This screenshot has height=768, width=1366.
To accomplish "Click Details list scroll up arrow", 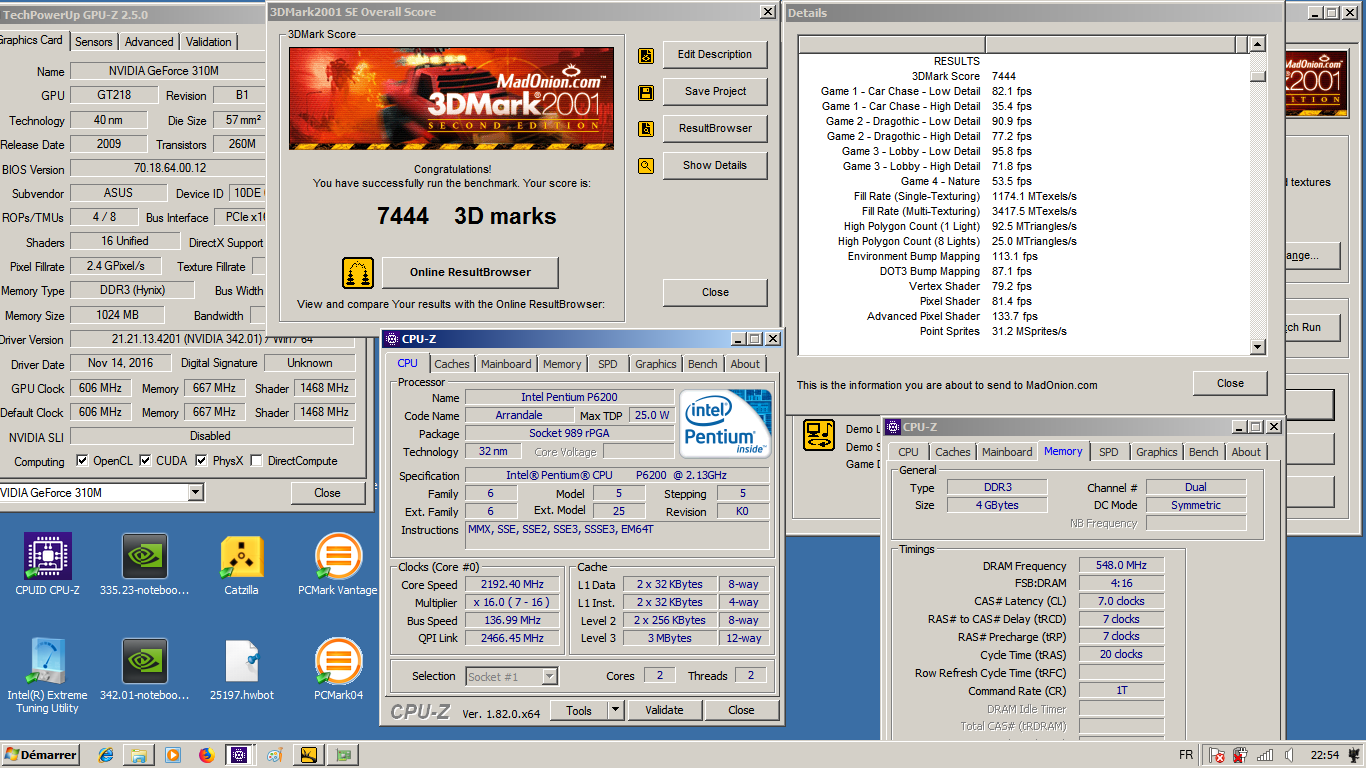I will [x=1258, y=45].
